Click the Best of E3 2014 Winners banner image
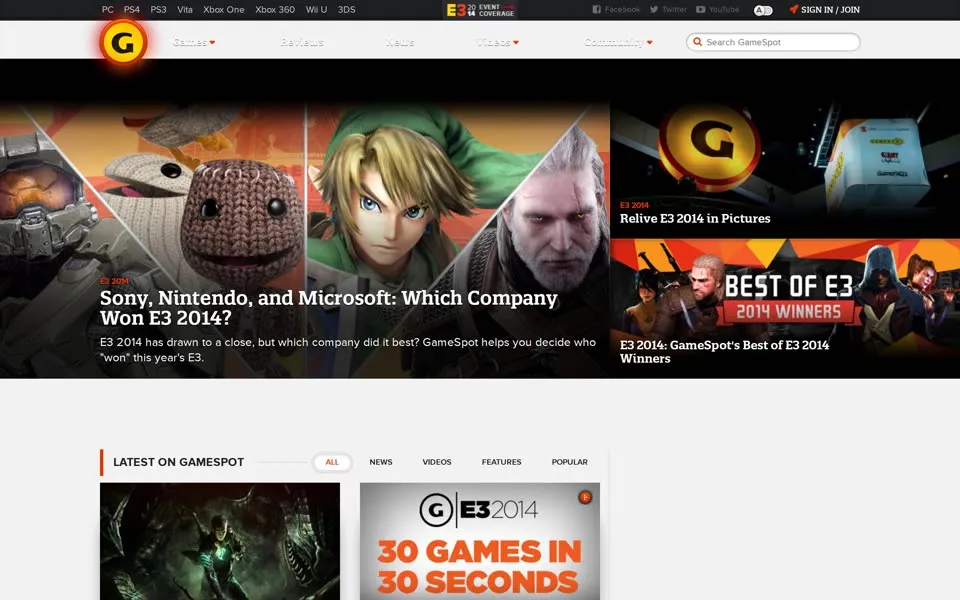 (785, 288)
